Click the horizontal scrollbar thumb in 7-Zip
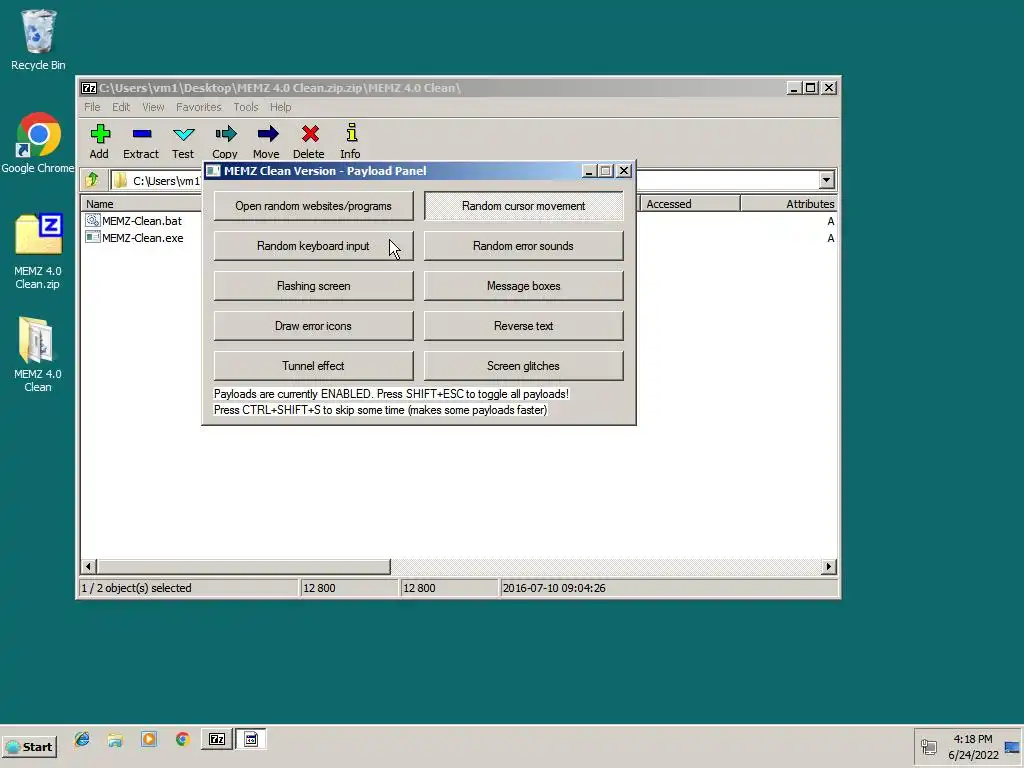This screenshot has height=768, width=1024. tap(244, 566)
